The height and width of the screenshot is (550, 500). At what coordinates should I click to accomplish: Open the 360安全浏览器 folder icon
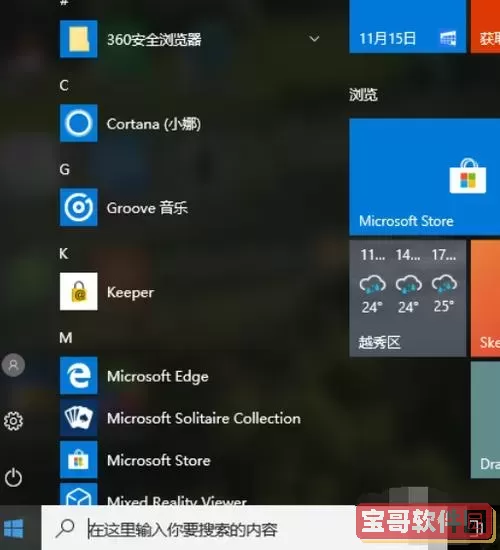79,39
